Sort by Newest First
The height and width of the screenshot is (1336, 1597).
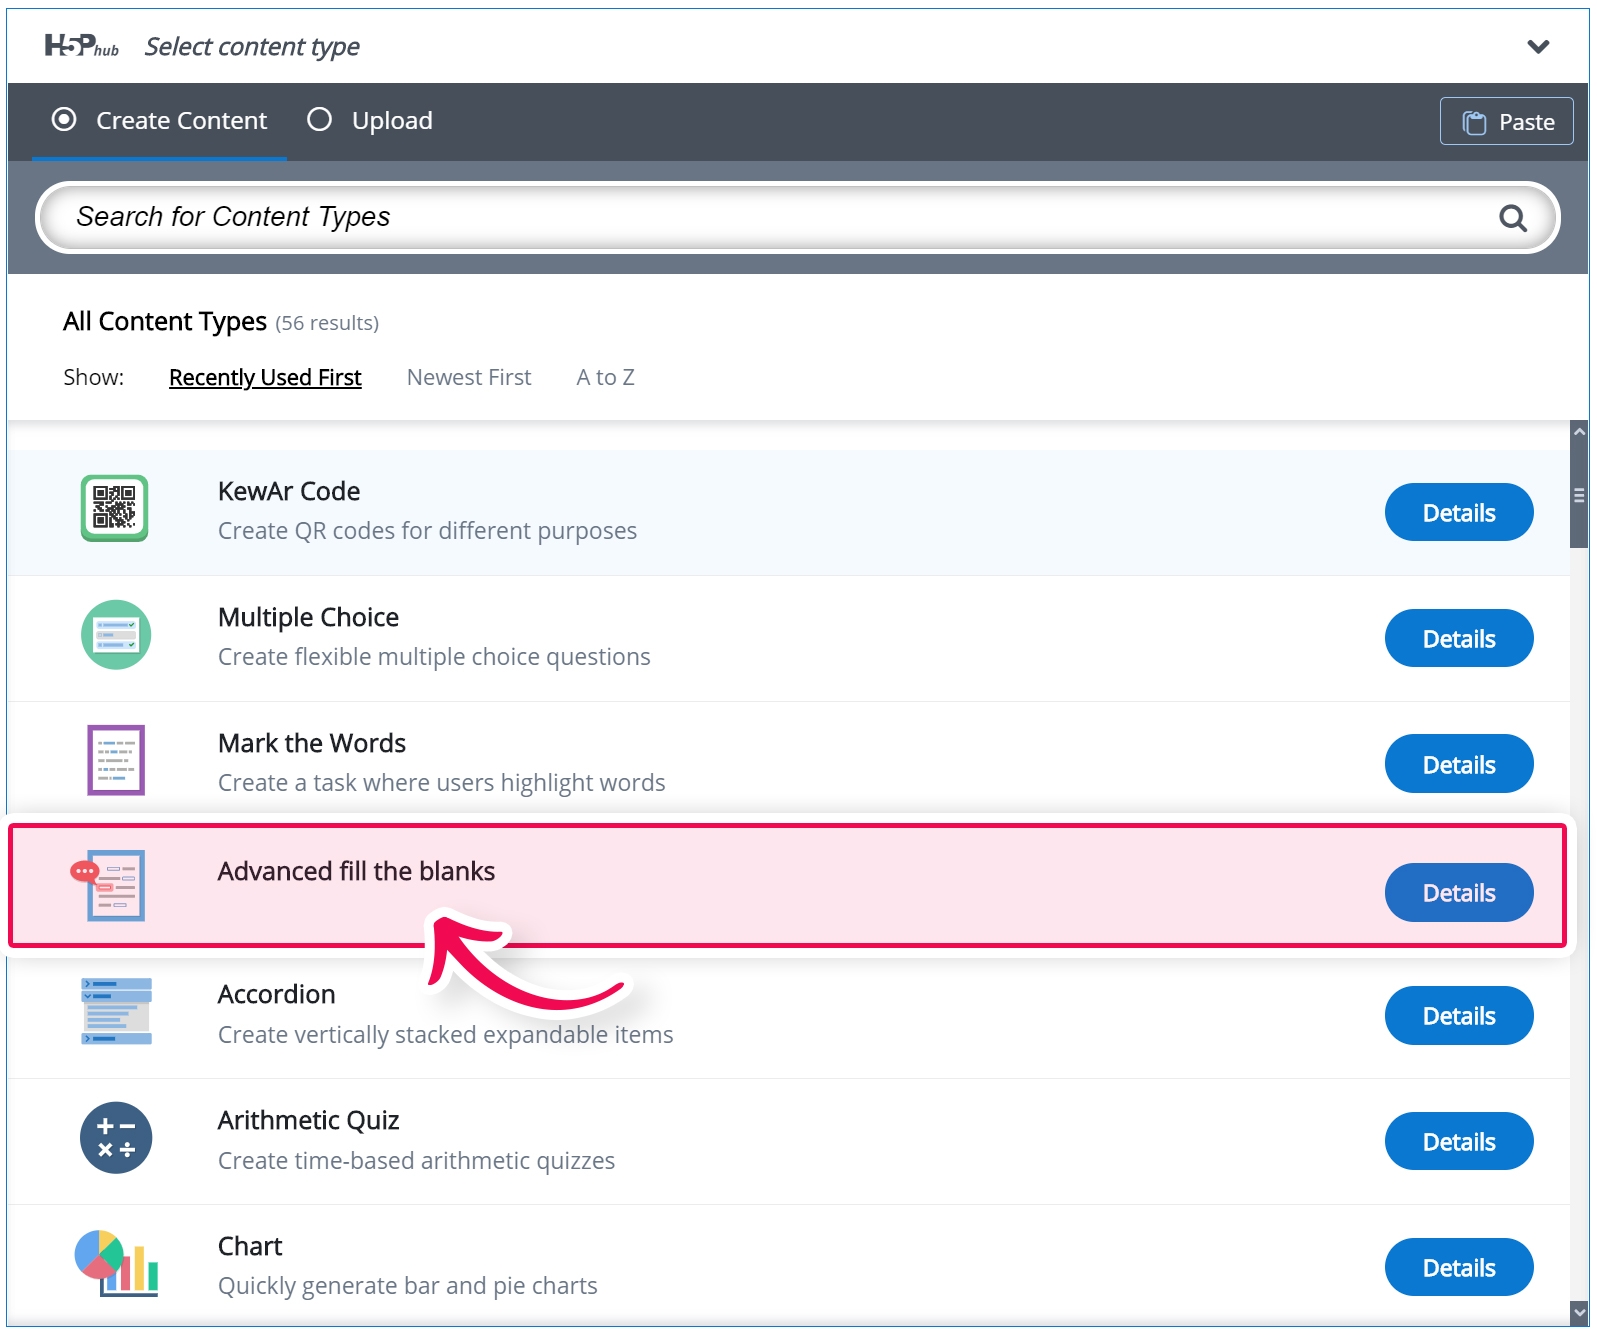(x=469, y=377)
